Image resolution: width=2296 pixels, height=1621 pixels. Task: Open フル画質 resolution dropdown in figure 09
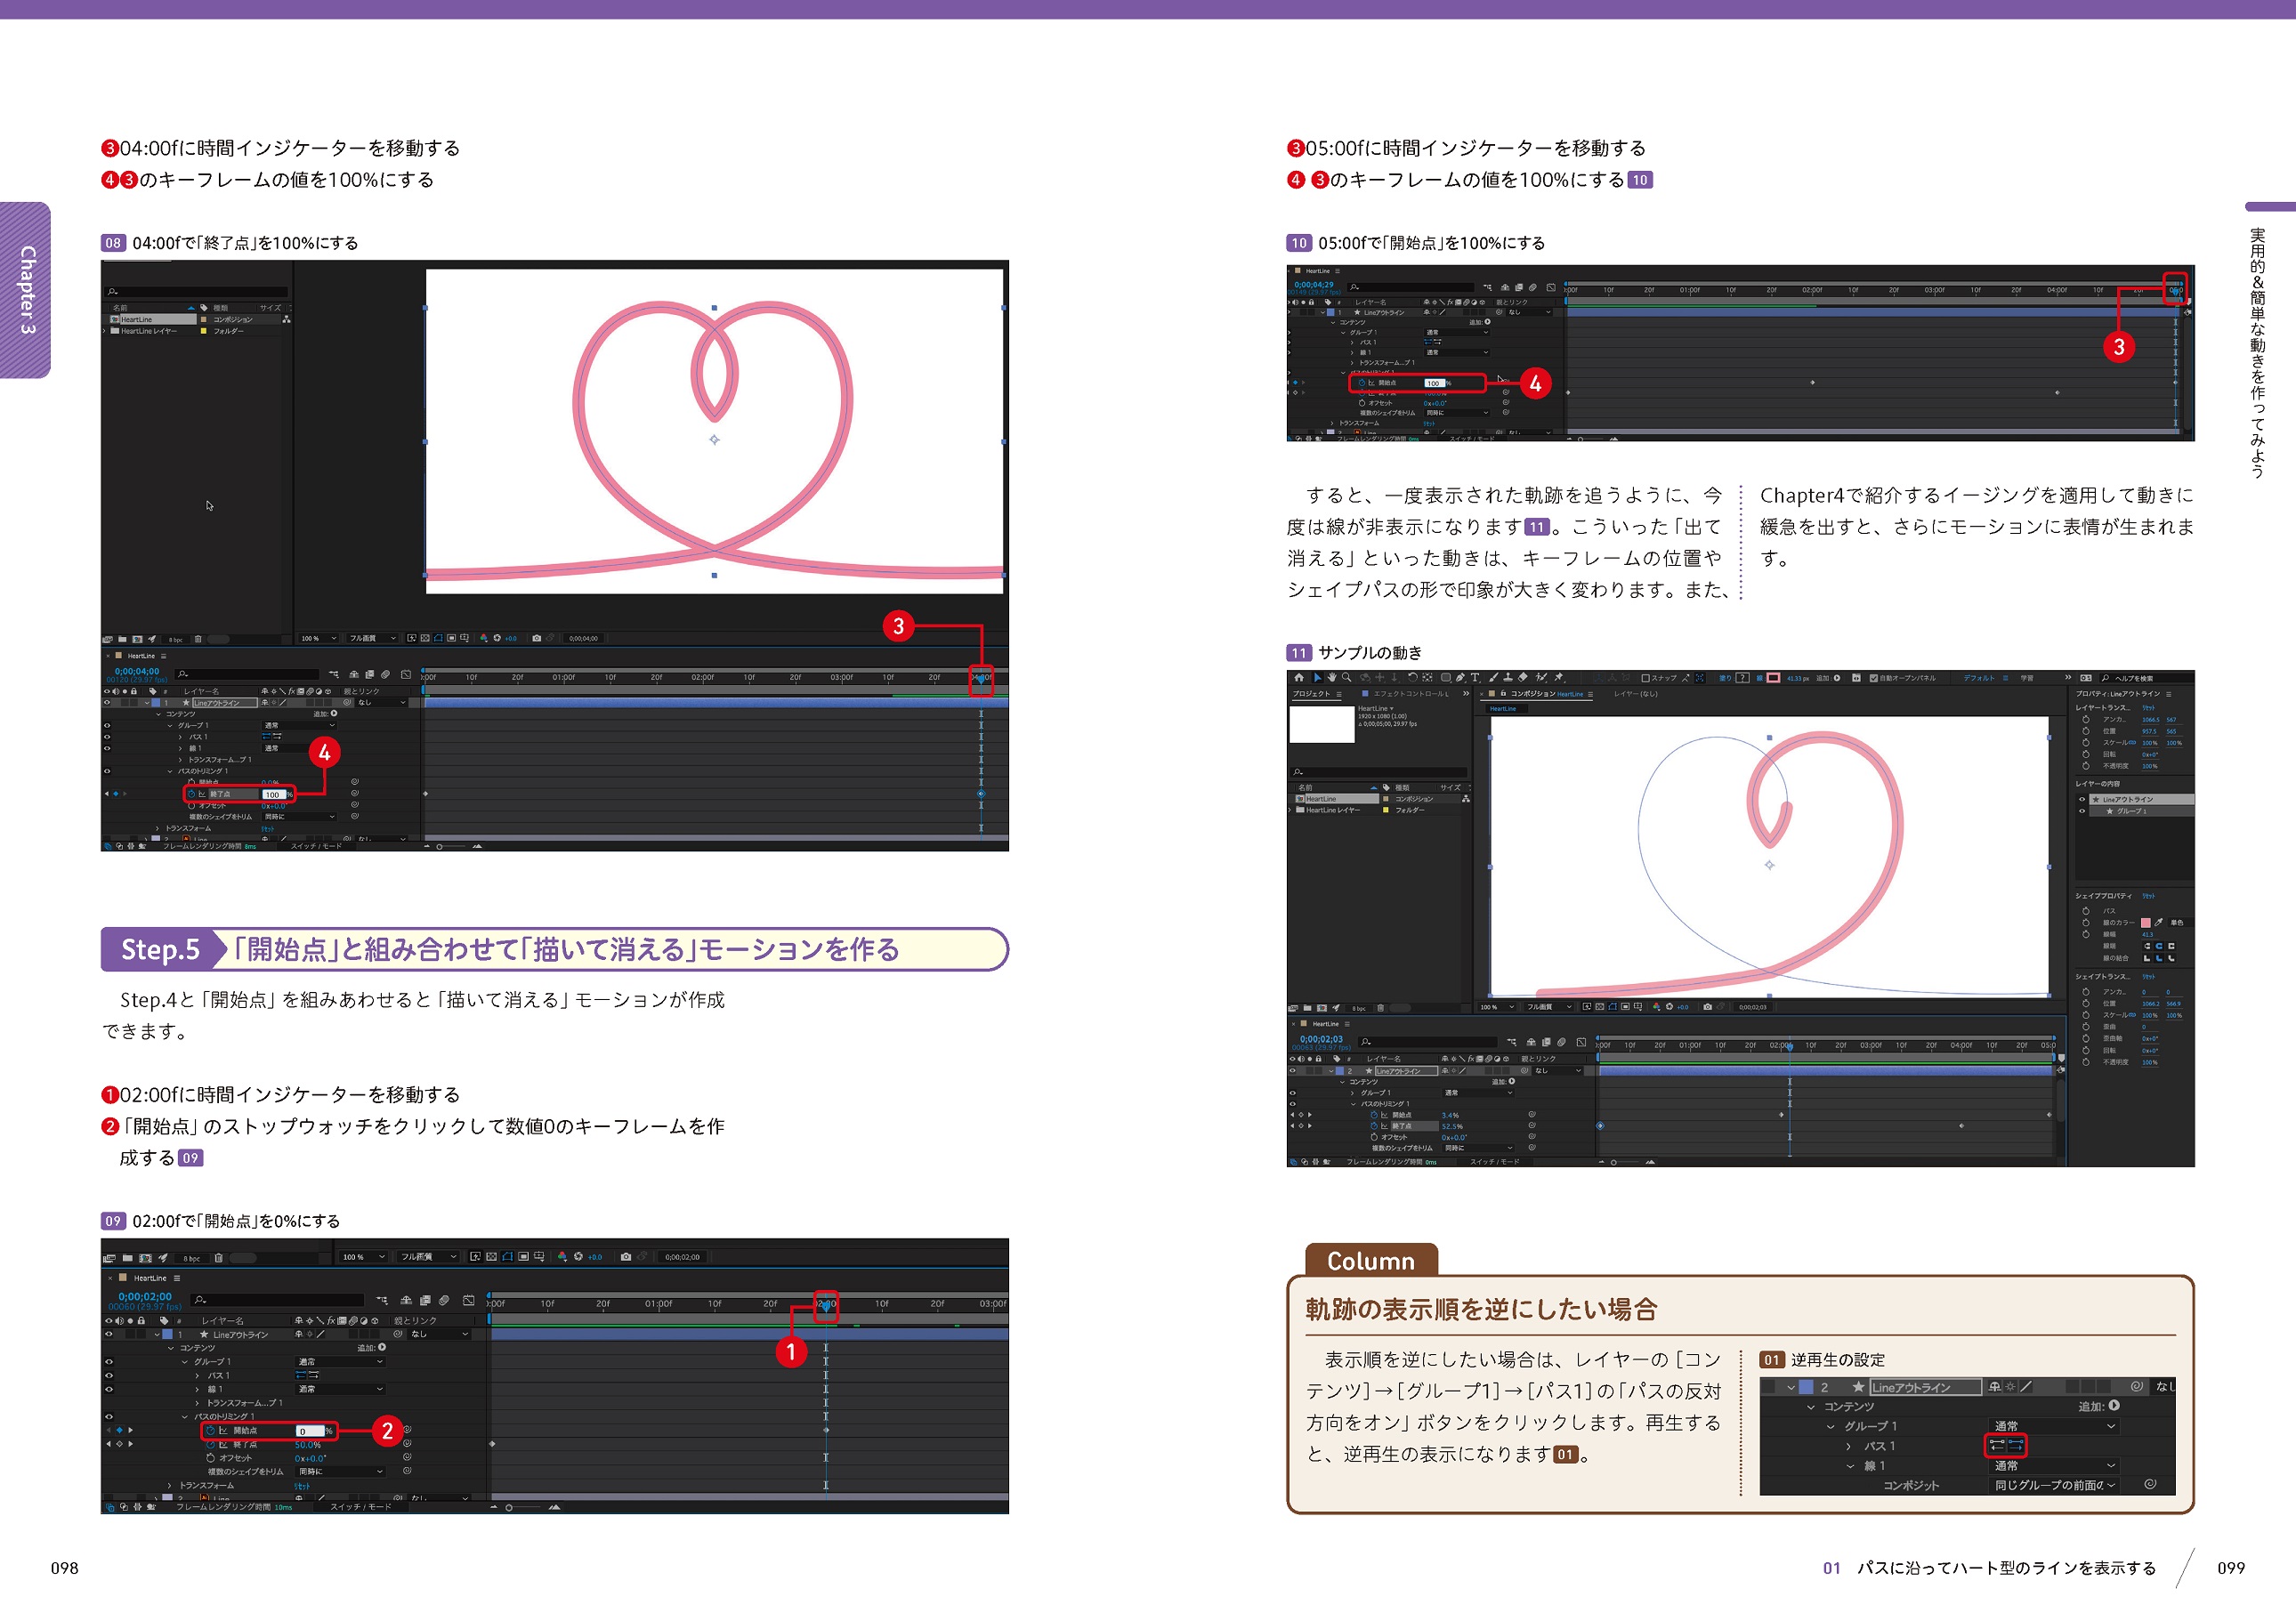tap(429, 1258)
